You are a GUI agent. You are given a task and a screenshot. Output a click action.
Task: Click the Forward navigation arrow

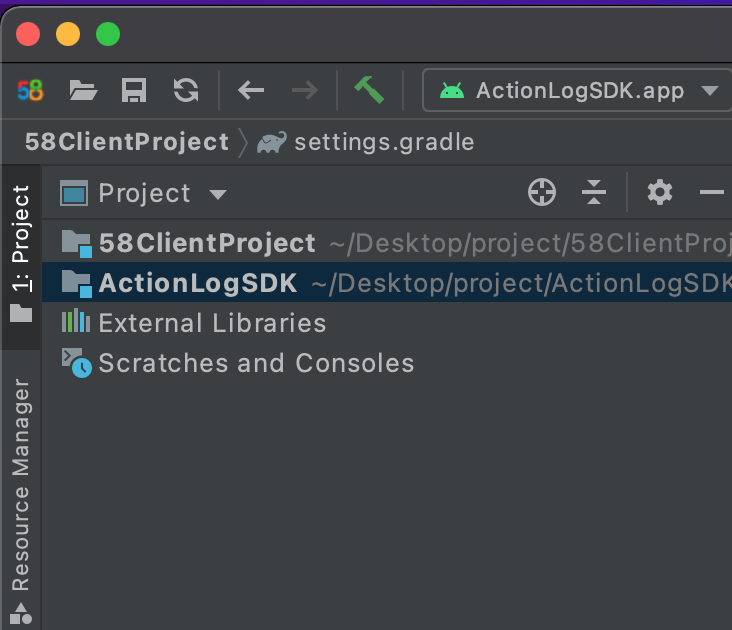pos(303,91)
